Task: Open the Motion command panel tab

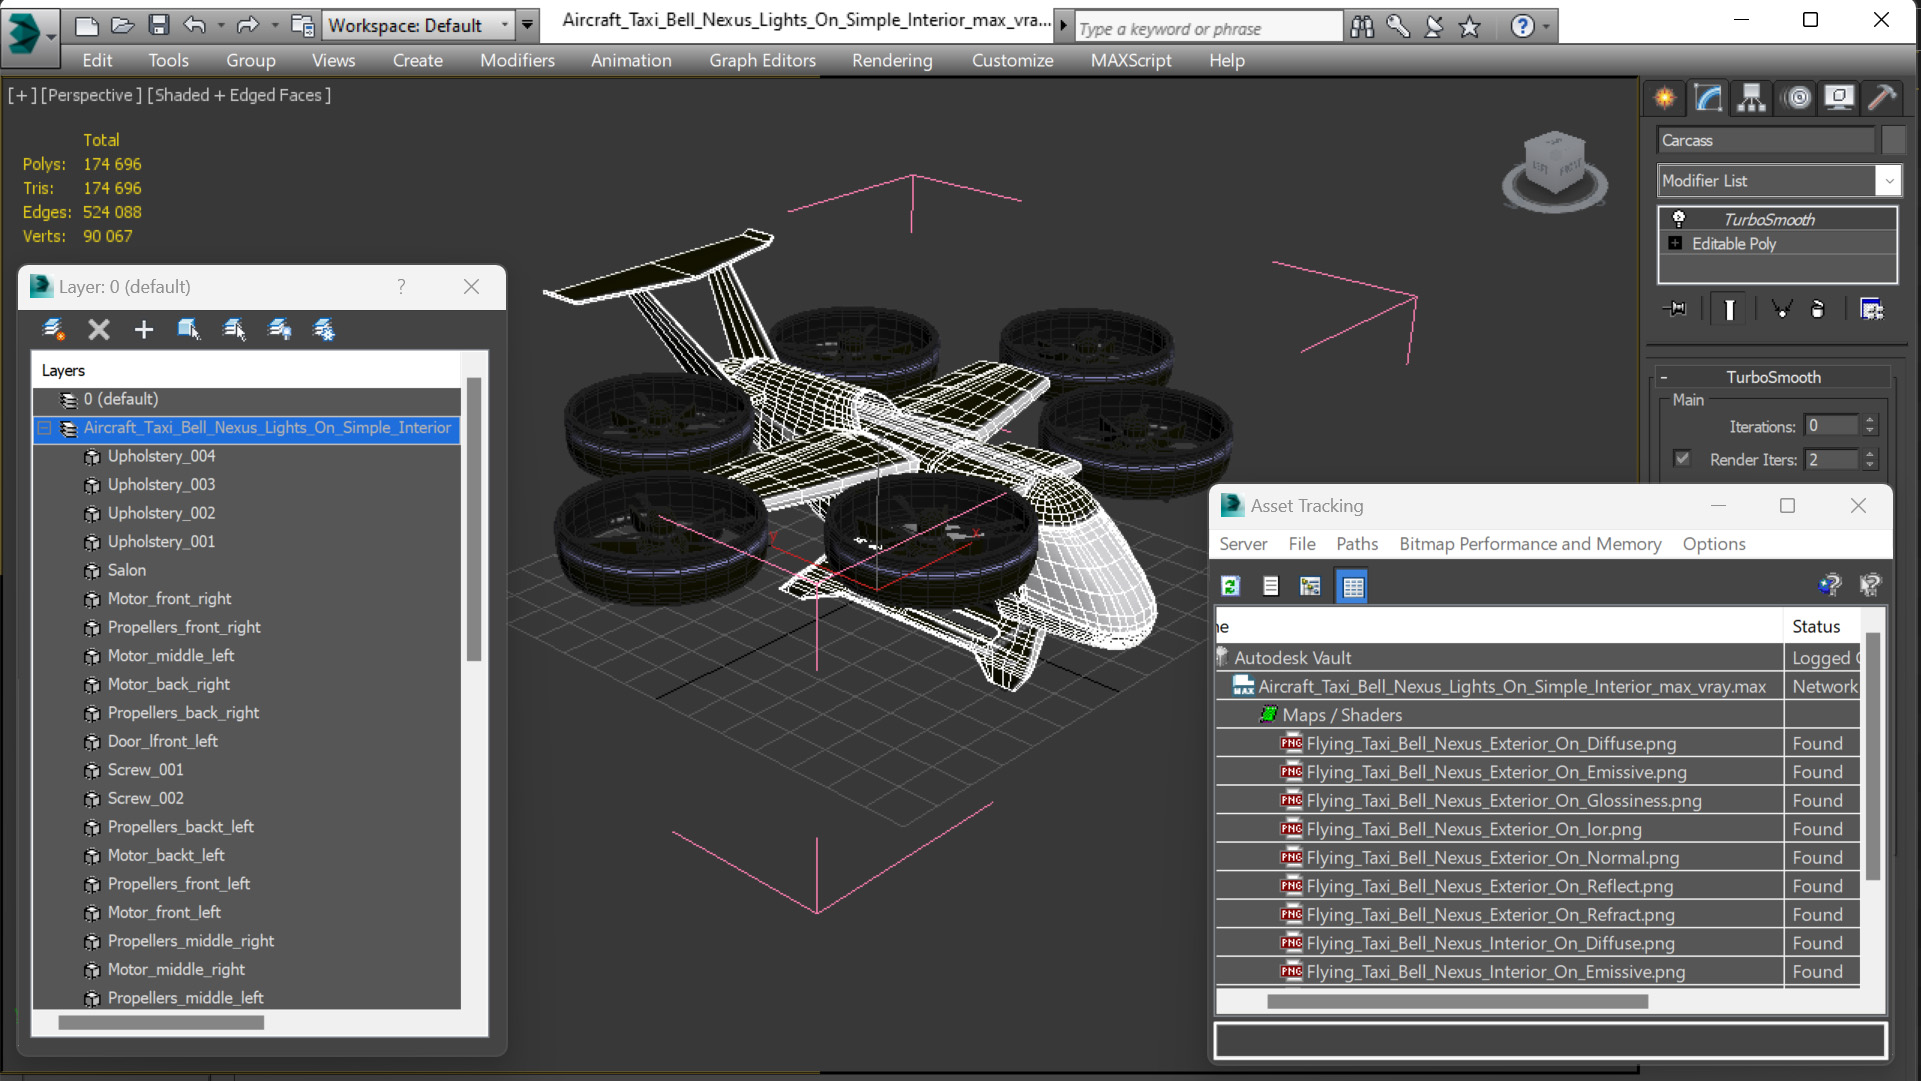Action: pyautogui.click(x=1797, y=98)
